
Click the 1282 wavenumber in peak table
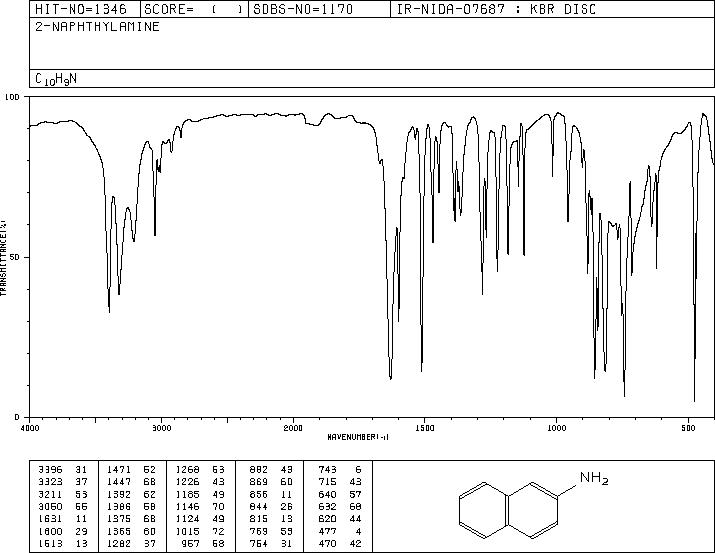pyautogui.click(x=119, y=543)
